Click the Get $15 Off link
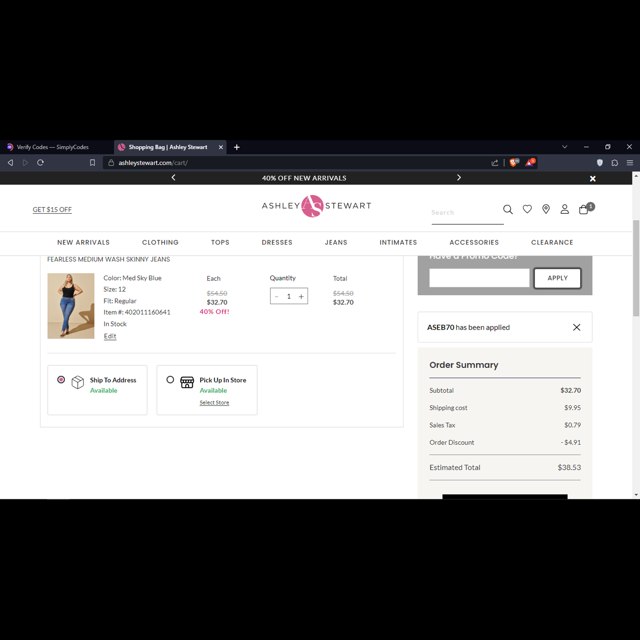 [x=52, y=209]
